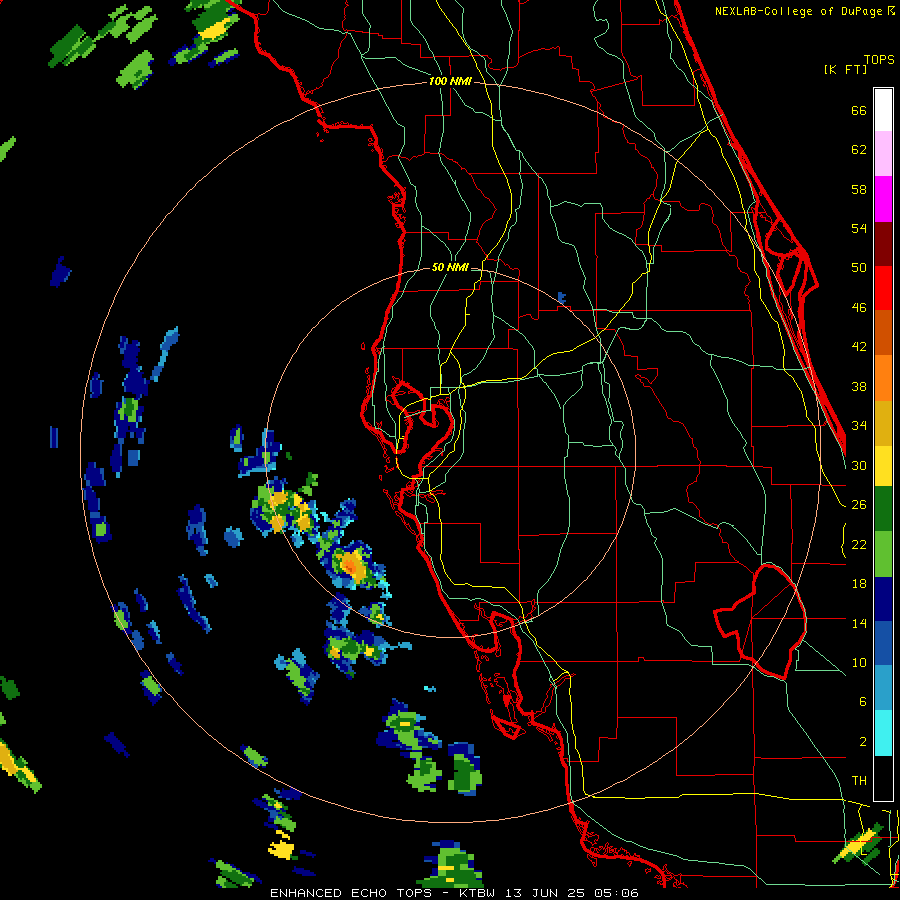Click the [K FT] units label
Viewport: 900px width, 900px height.
pos(845,69)
